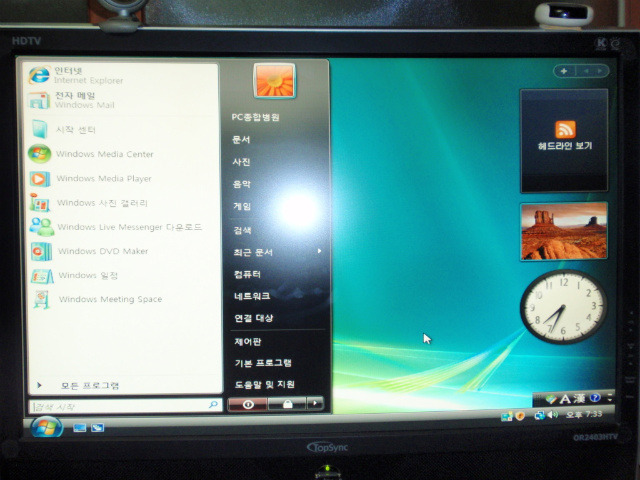640x480 pixels.
Task: Click the Welcome Center (시작 센터) icon
Action: pyautogui.click(x=40, y=129)
